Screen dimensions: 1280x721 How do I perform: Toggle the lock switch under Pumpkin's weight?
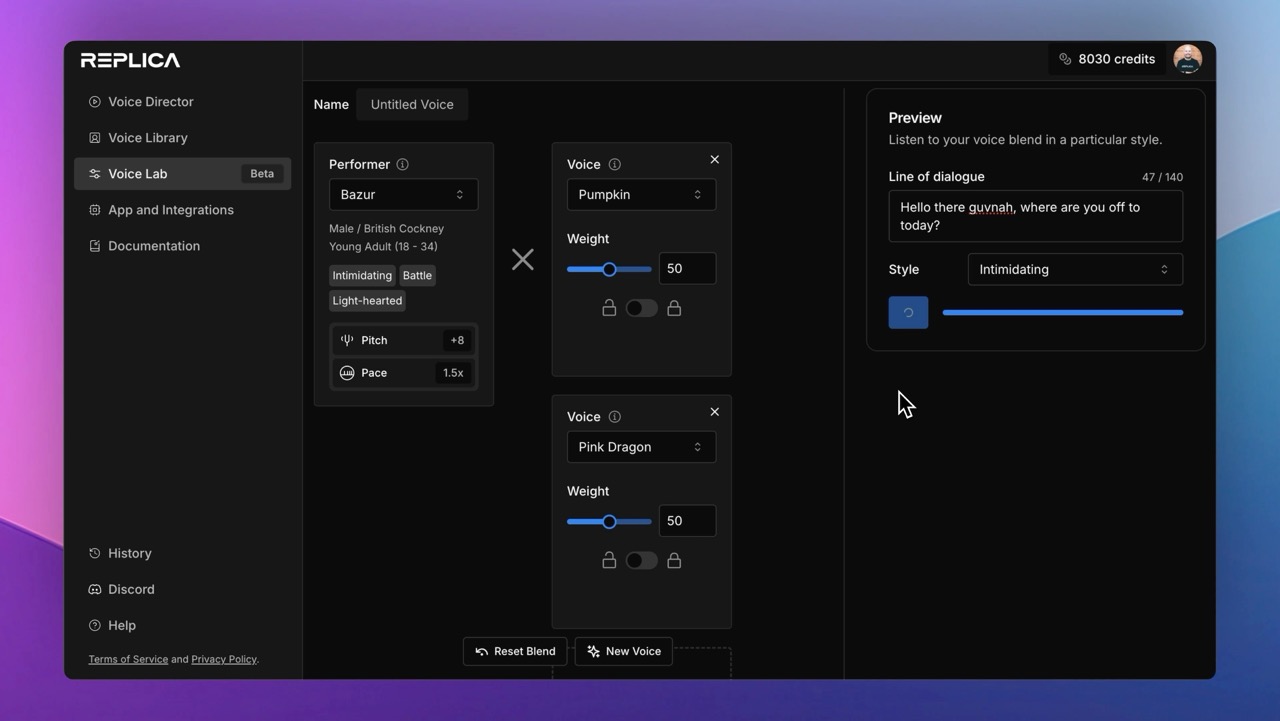tap(641, 307)
